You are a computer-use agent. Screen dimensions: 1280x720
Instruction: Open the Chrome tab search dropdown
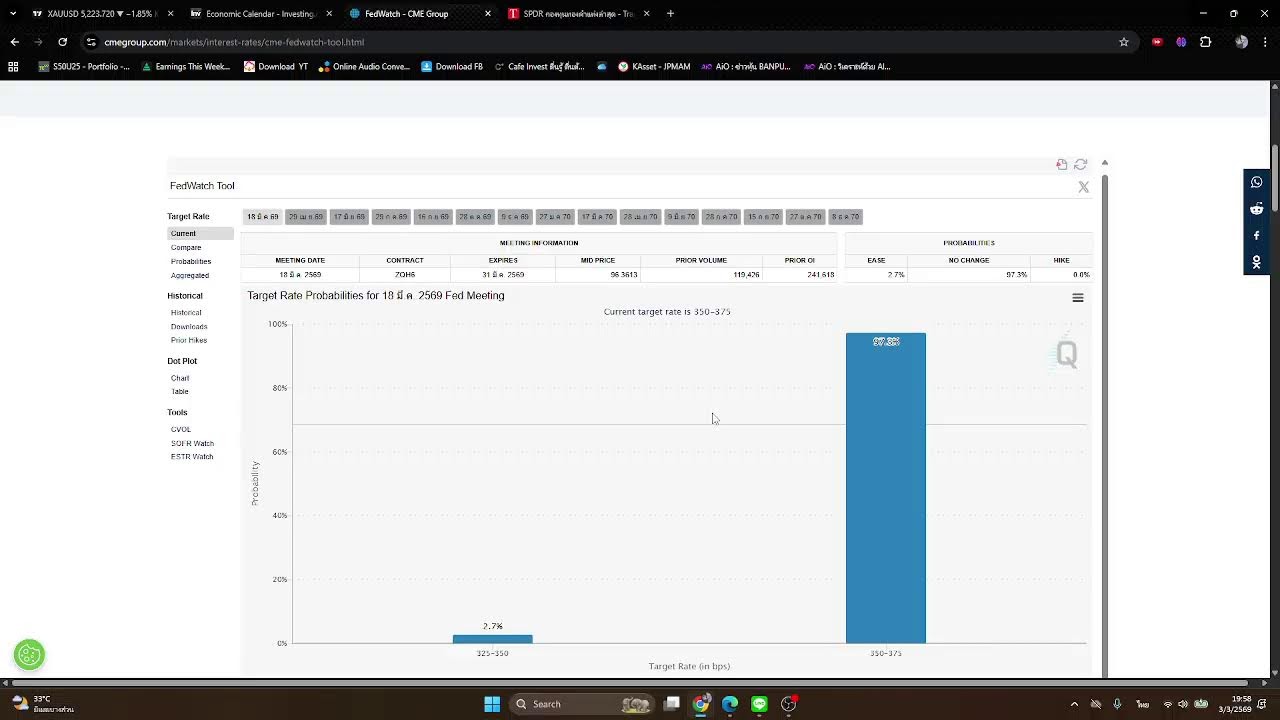pyautogui.click(x=13, y=14)
